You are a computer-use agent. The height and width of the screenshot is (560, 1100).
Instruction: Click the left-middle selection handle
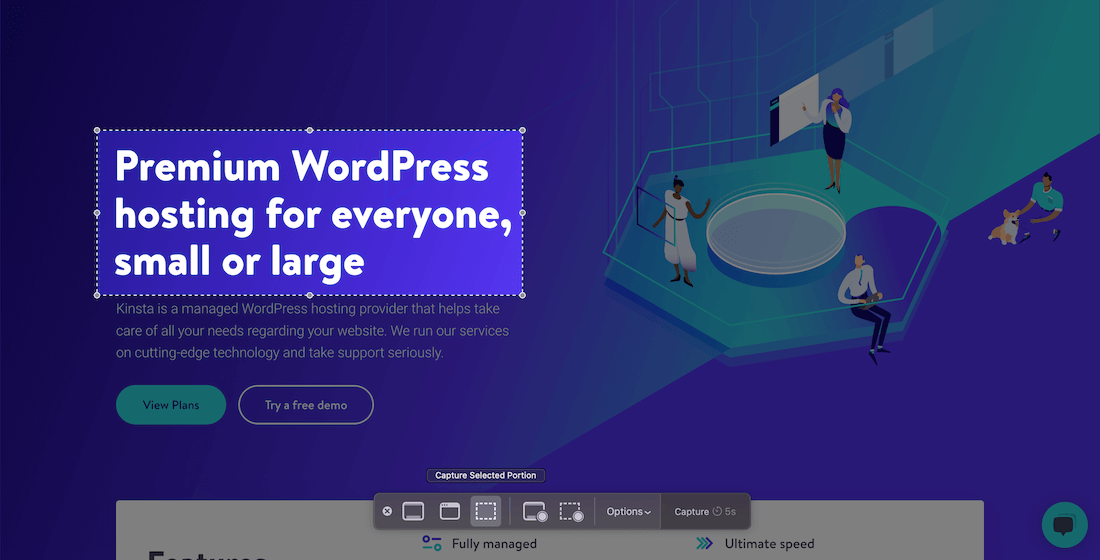(x=97, y=213)
